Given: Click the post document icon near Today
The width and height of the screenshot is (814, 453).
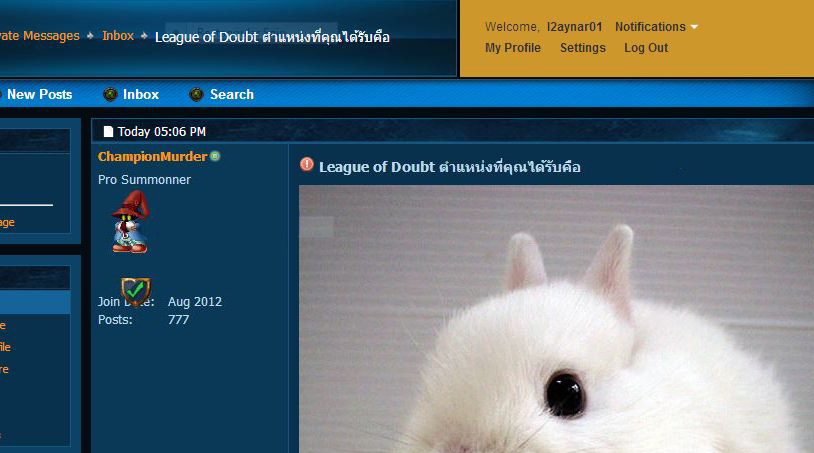Looking at the screenshot, I should pyautogui.click(x=108, y=131).
